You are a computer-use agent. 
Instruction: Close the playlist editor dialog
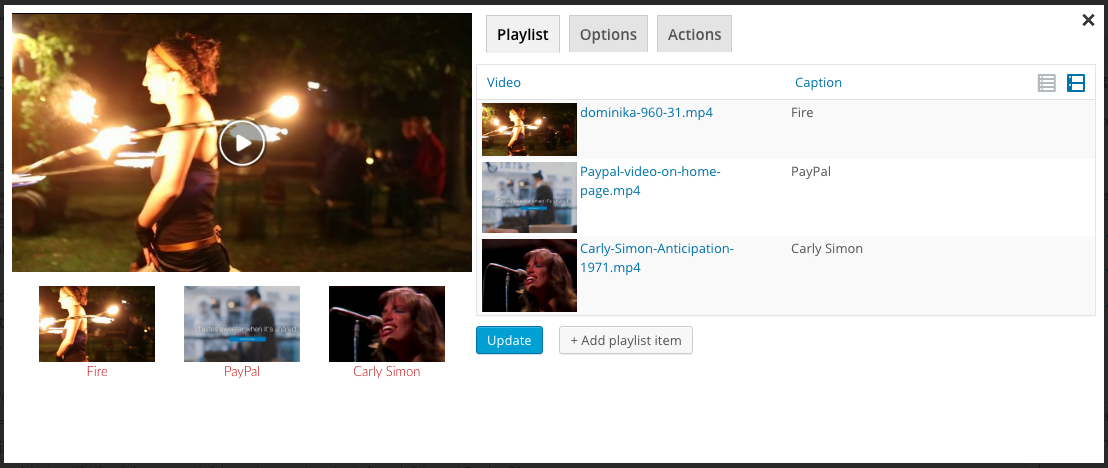tap(1088, 21)
